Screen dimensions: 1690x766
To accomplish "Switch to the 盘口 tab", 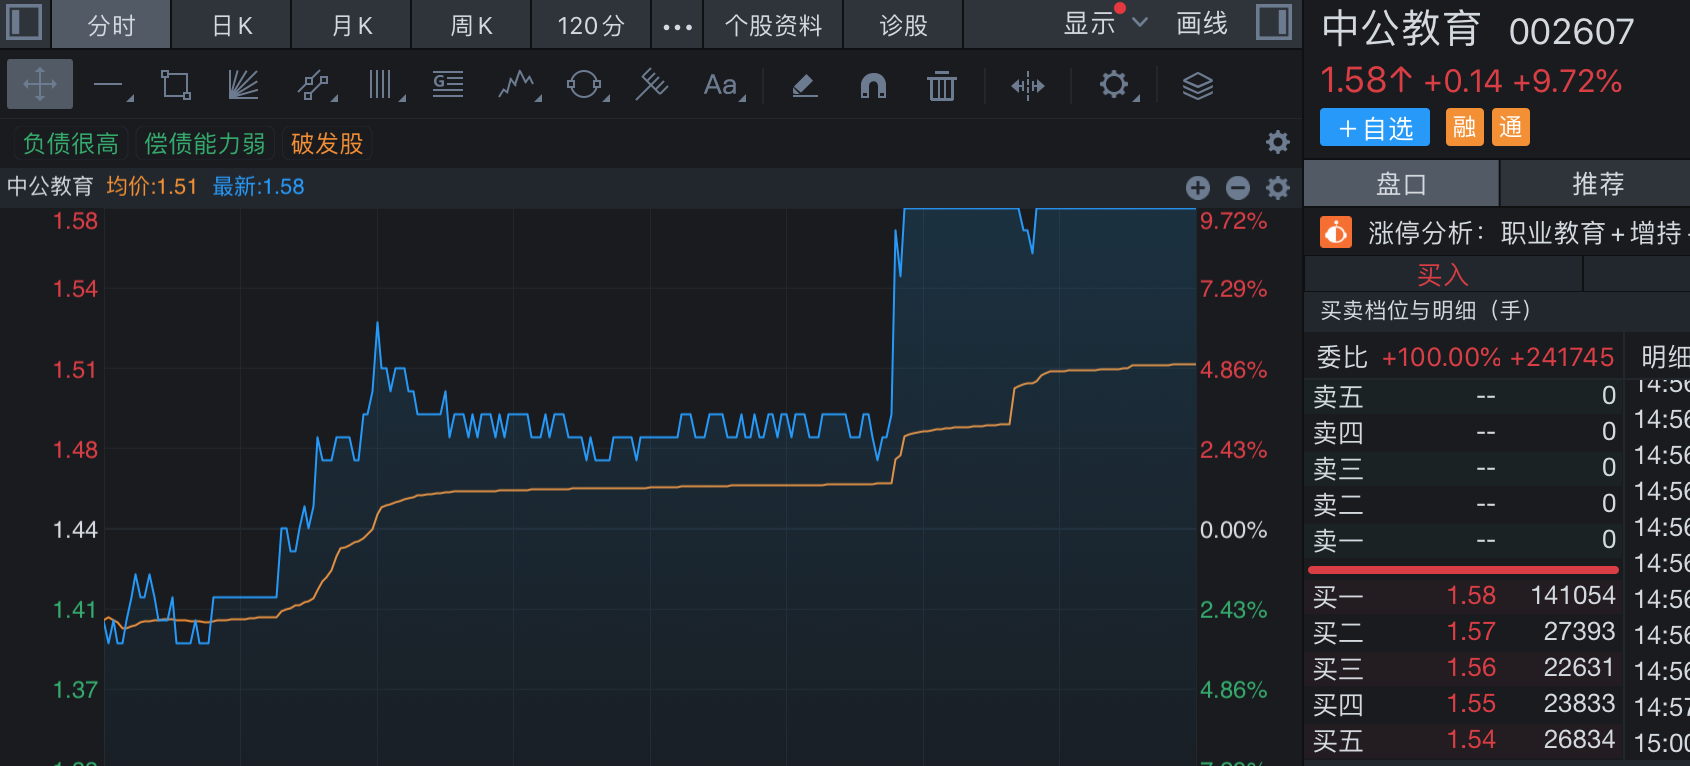I will pyautogui.click(x=1401, y=184).
